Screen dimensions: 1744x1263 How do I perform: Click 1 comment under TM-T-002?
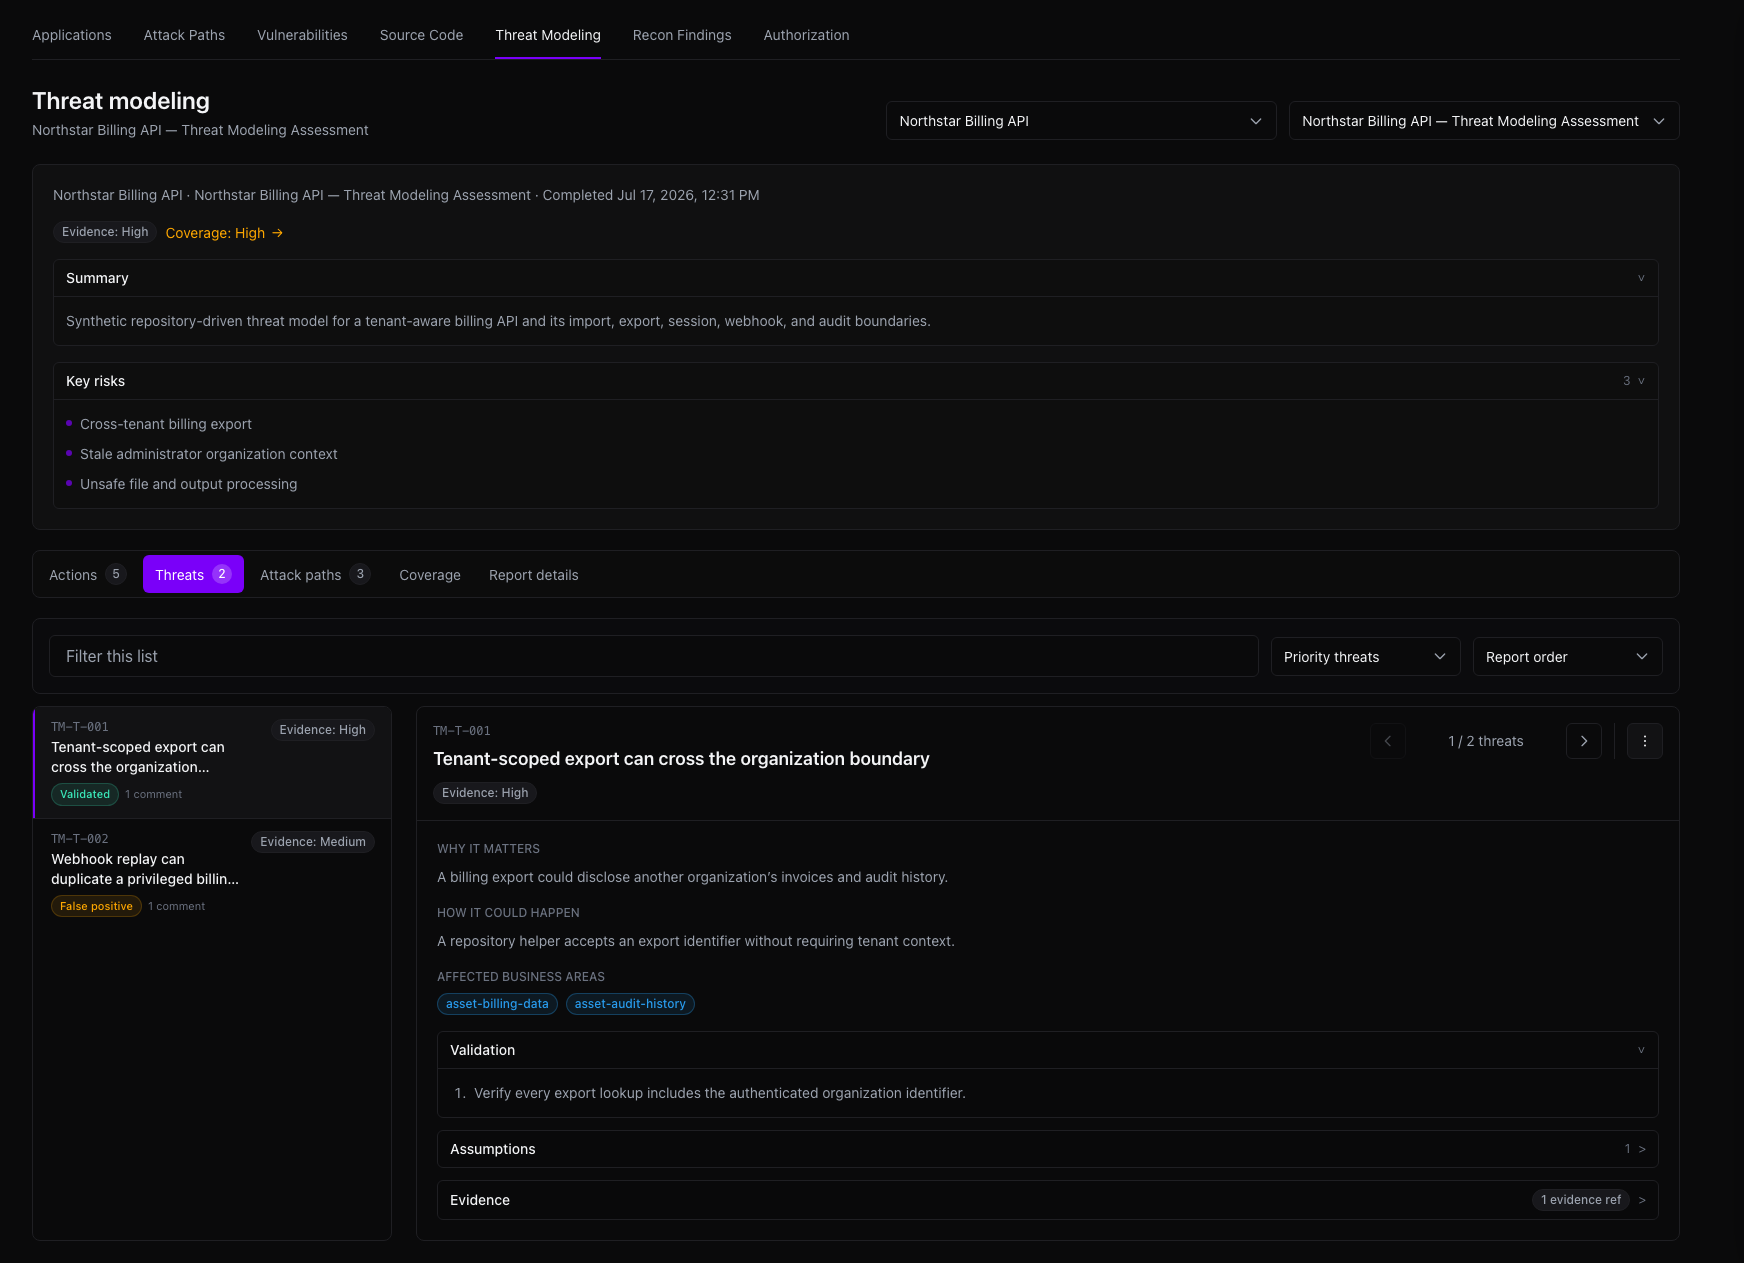click(x=177, y=906)
